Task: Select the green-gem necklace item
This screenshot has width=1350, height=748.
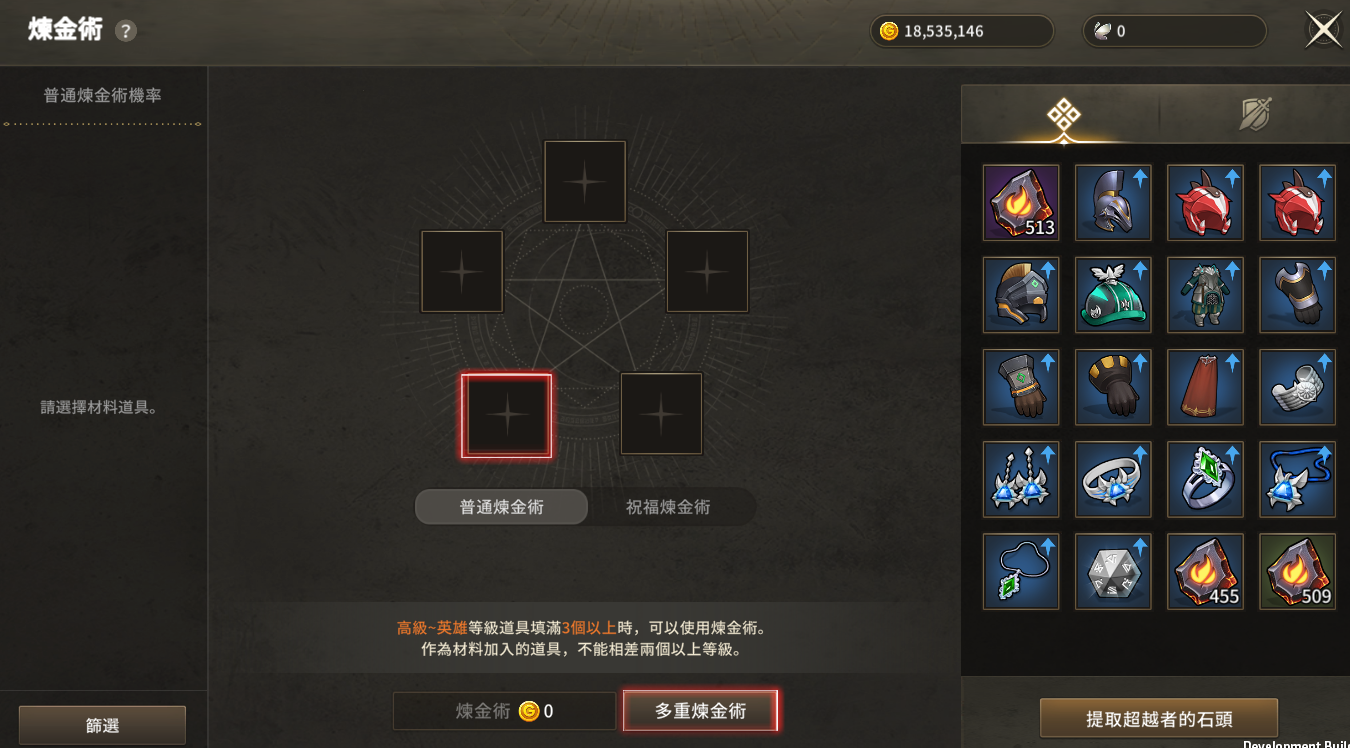Action: pyautogui.click(x=1021, y=571)
